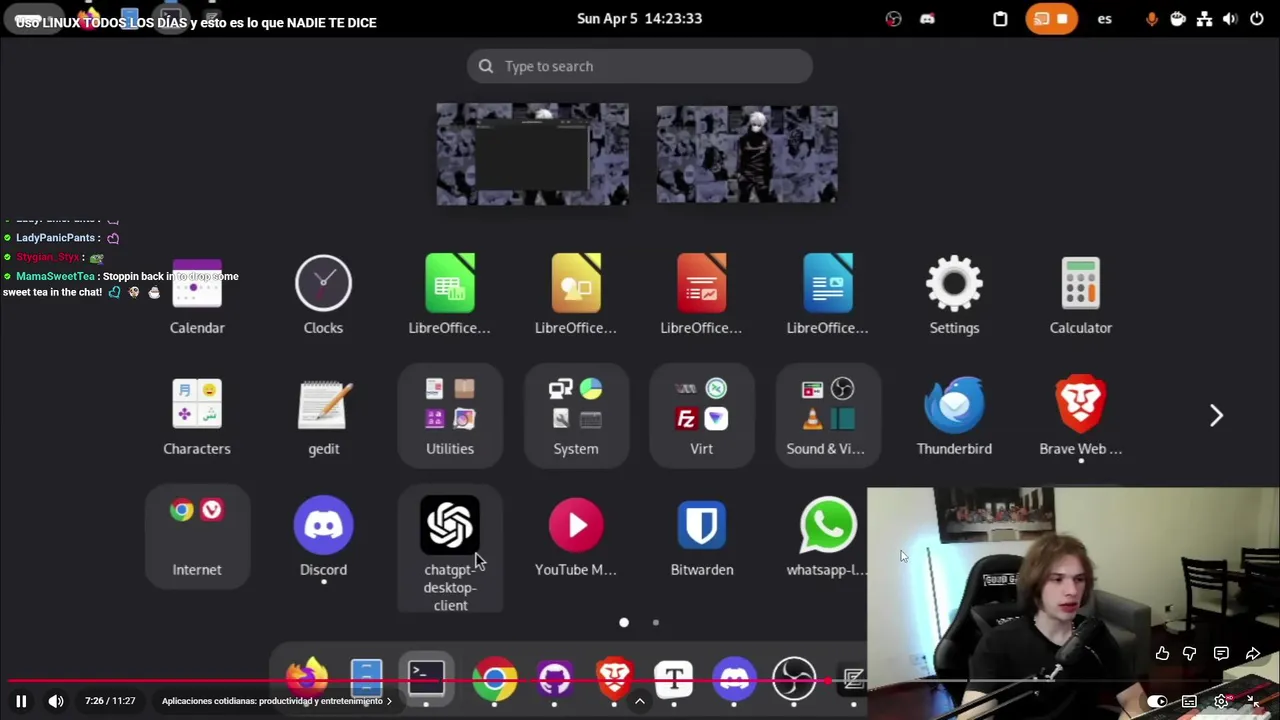Toggle the caffeine coffee cup indicator
The height and width of the screenshot is (720, 1280).
[1178, 18]
